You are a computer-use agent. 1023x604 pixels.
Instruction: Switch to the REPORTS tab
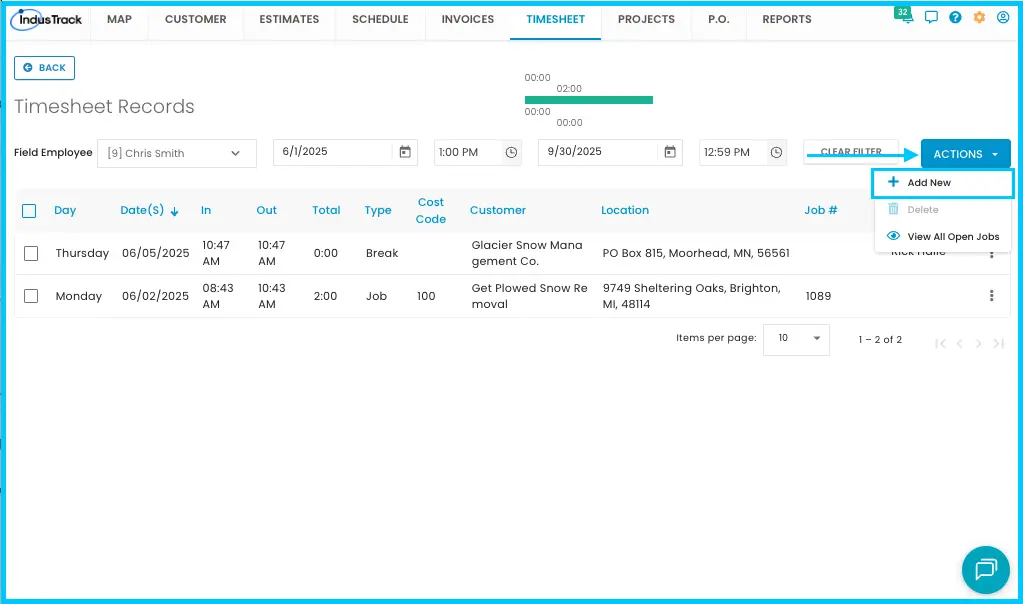[x=787, y=20]
